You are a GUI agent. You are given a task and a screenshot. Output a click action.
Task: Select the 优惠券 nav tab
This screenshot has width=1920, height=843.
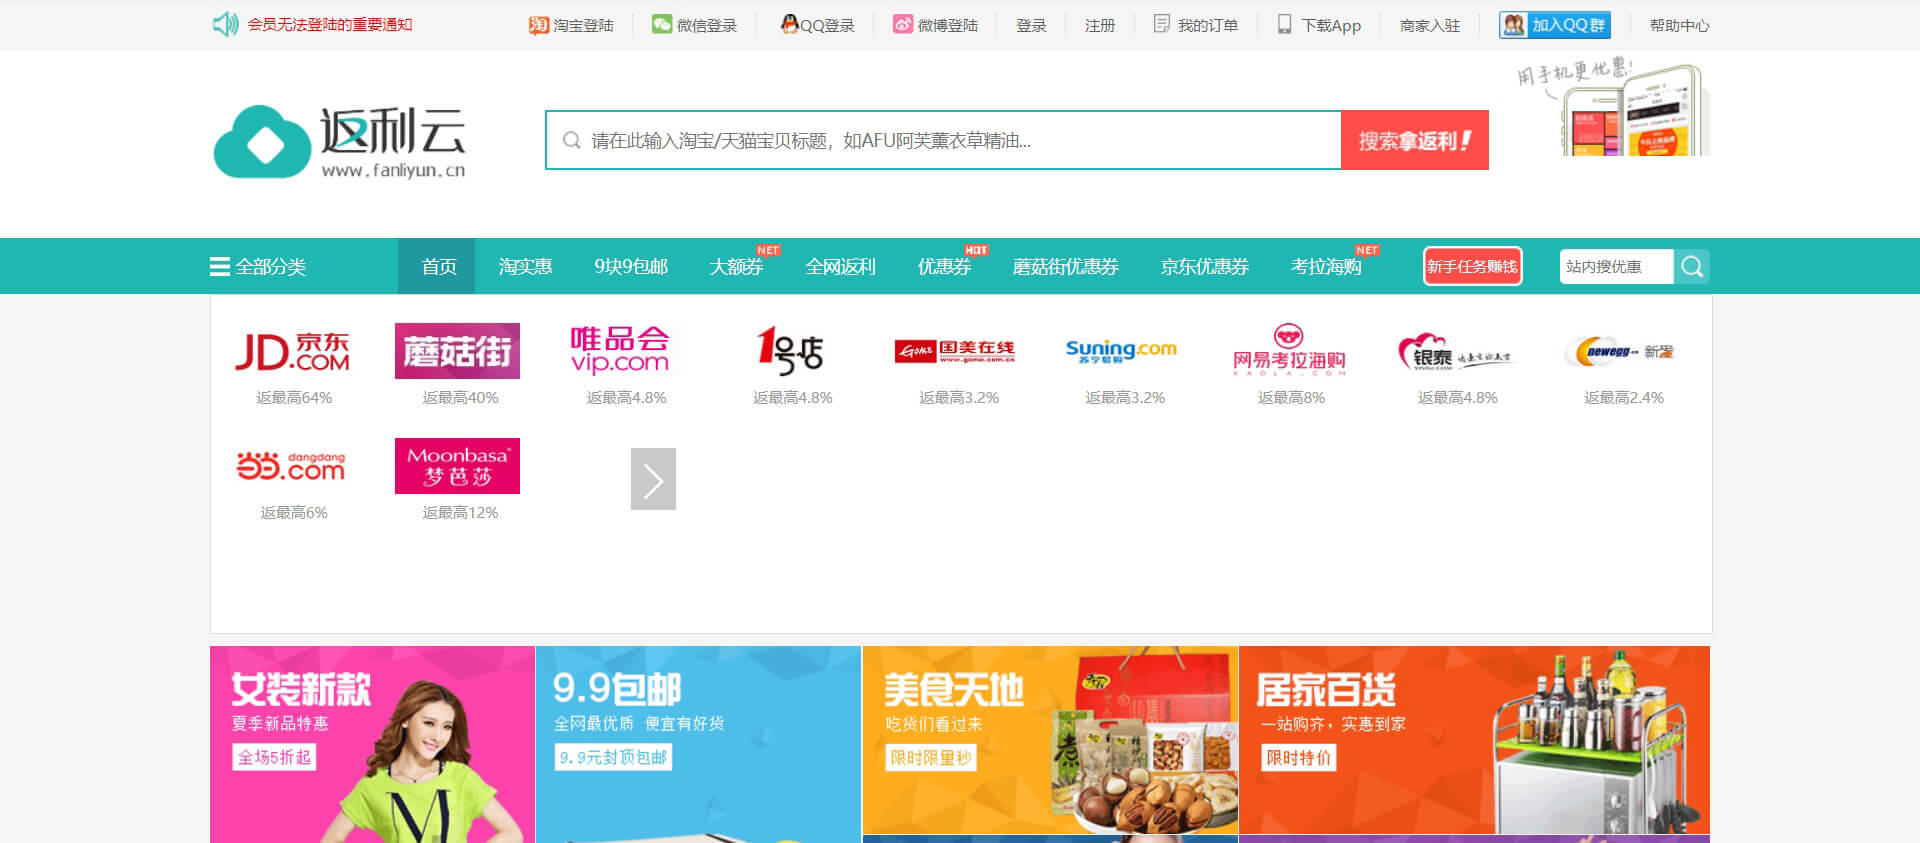[945, 266]
